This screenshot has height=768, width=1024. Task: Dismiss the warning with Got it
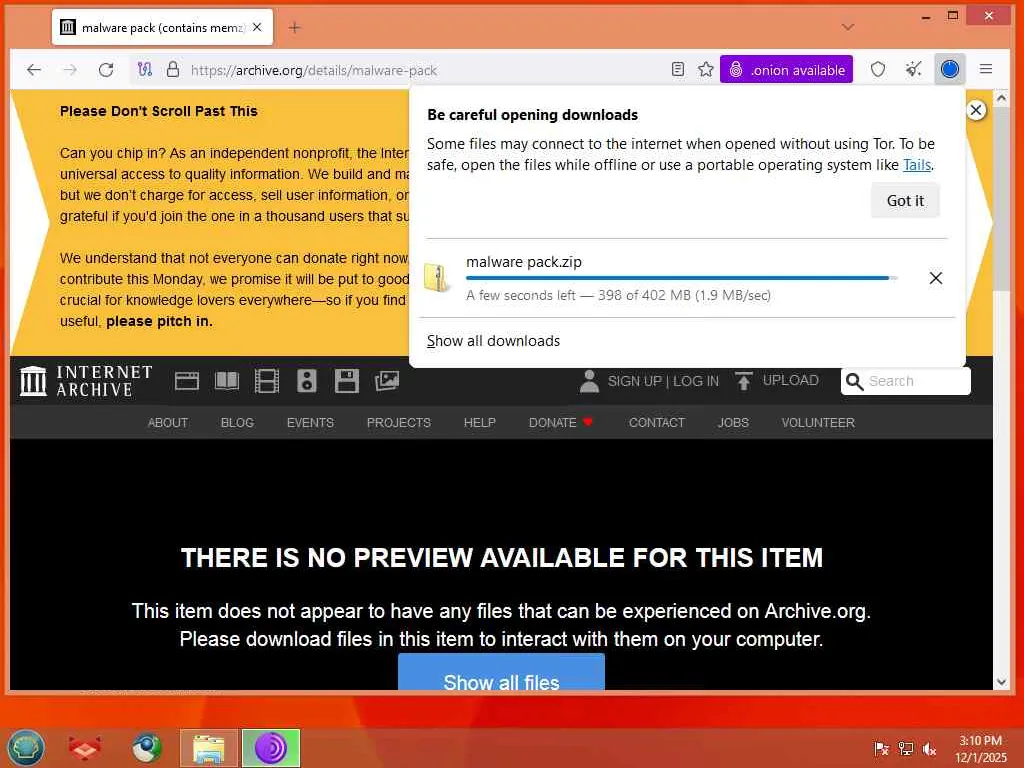coord(905,200)
